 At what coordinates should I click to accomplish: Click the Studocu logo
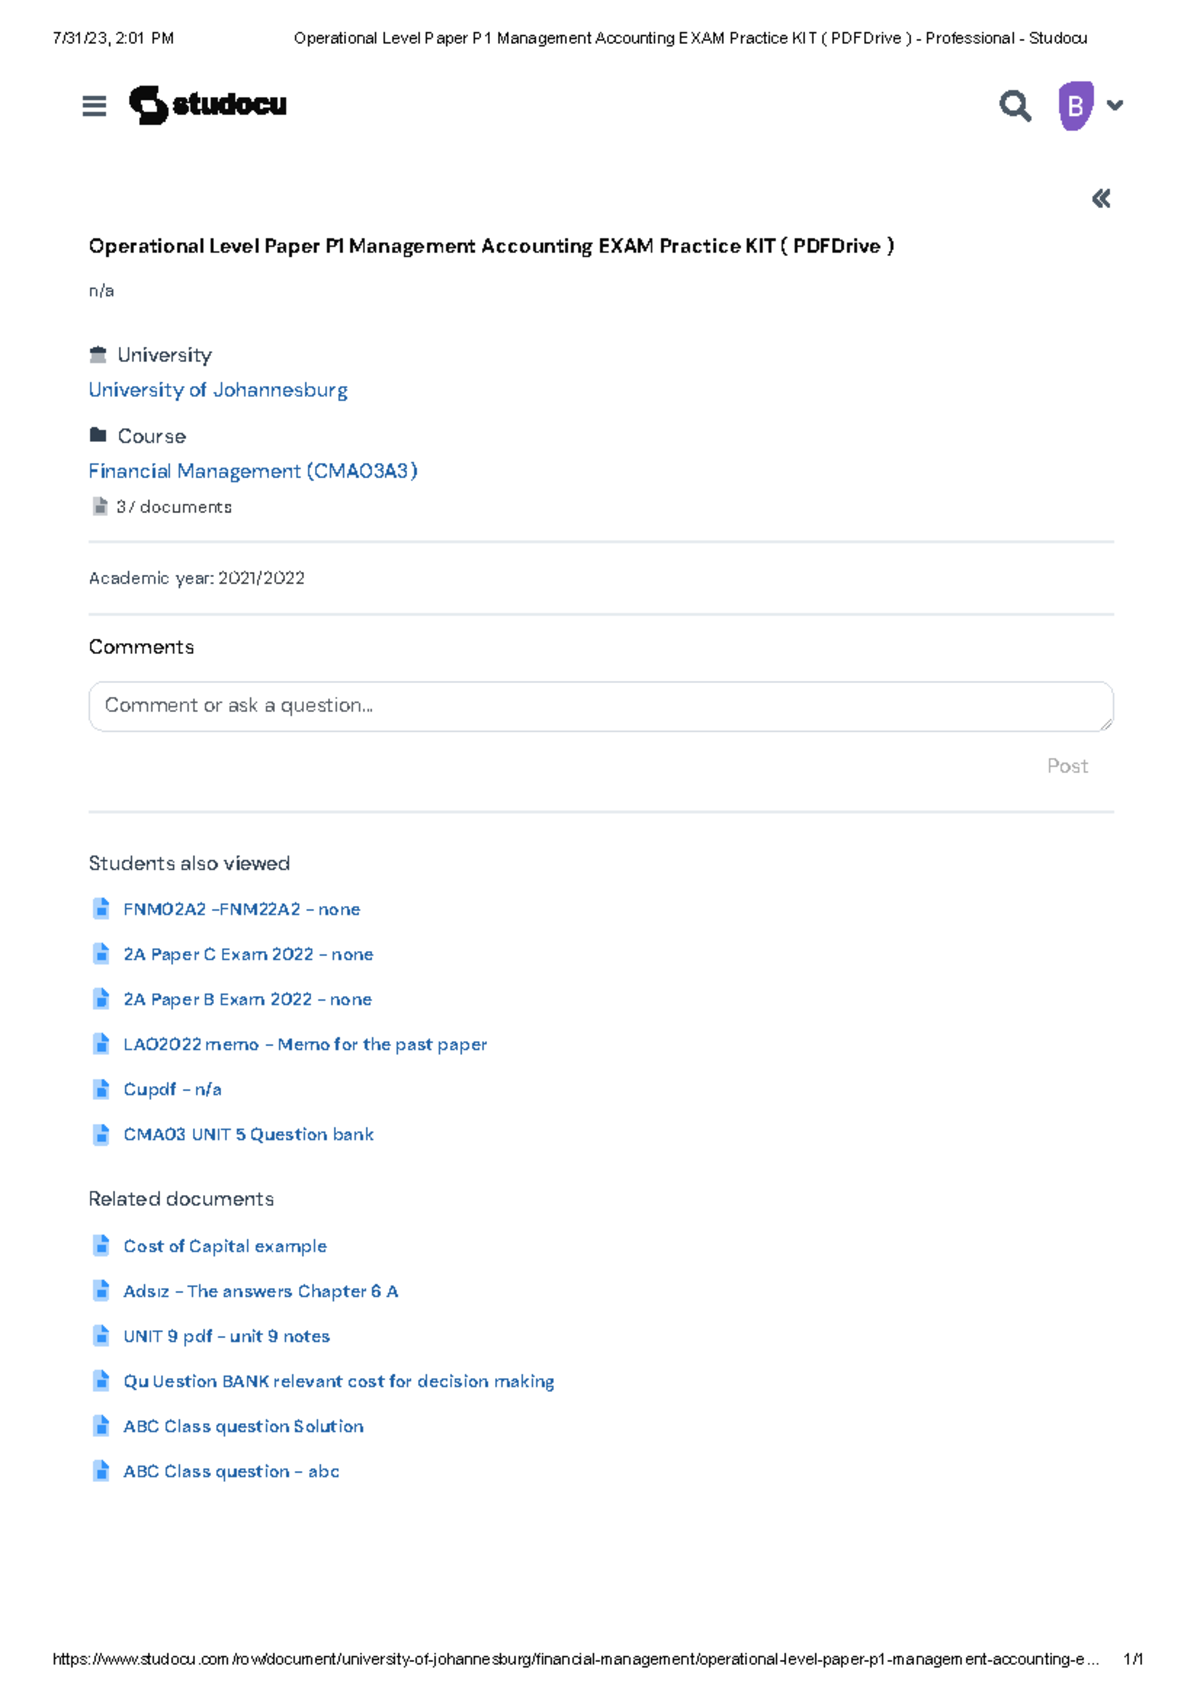(208, 105)
